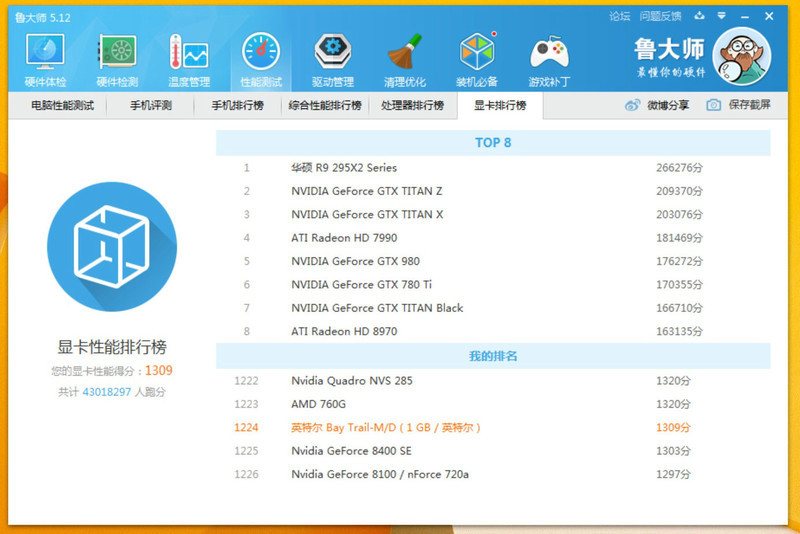
Task: Click 保存截屏 save screenshot button
Action: (738, 106)
